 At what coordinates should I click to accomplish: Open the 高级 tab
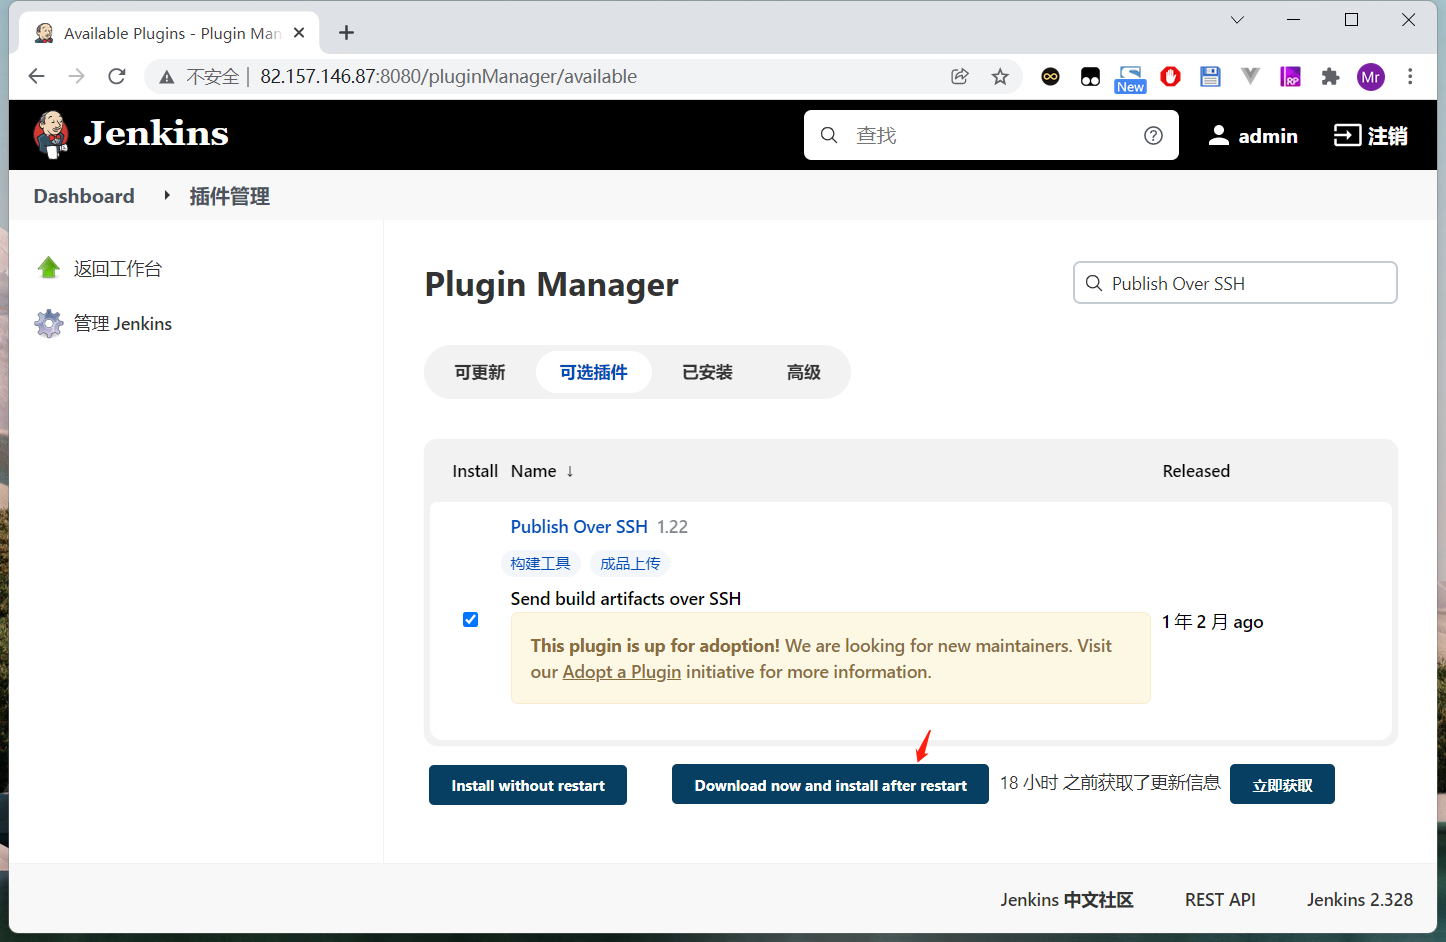point(803,372)
